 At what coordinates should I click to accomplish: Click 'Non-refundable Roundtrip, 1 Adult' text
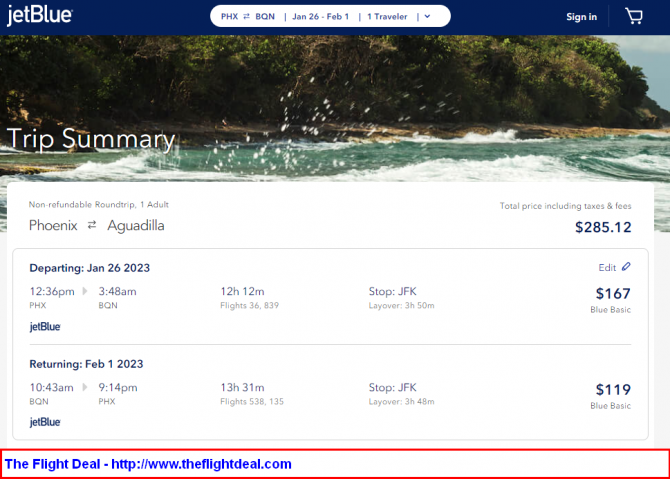coord(99,205)
